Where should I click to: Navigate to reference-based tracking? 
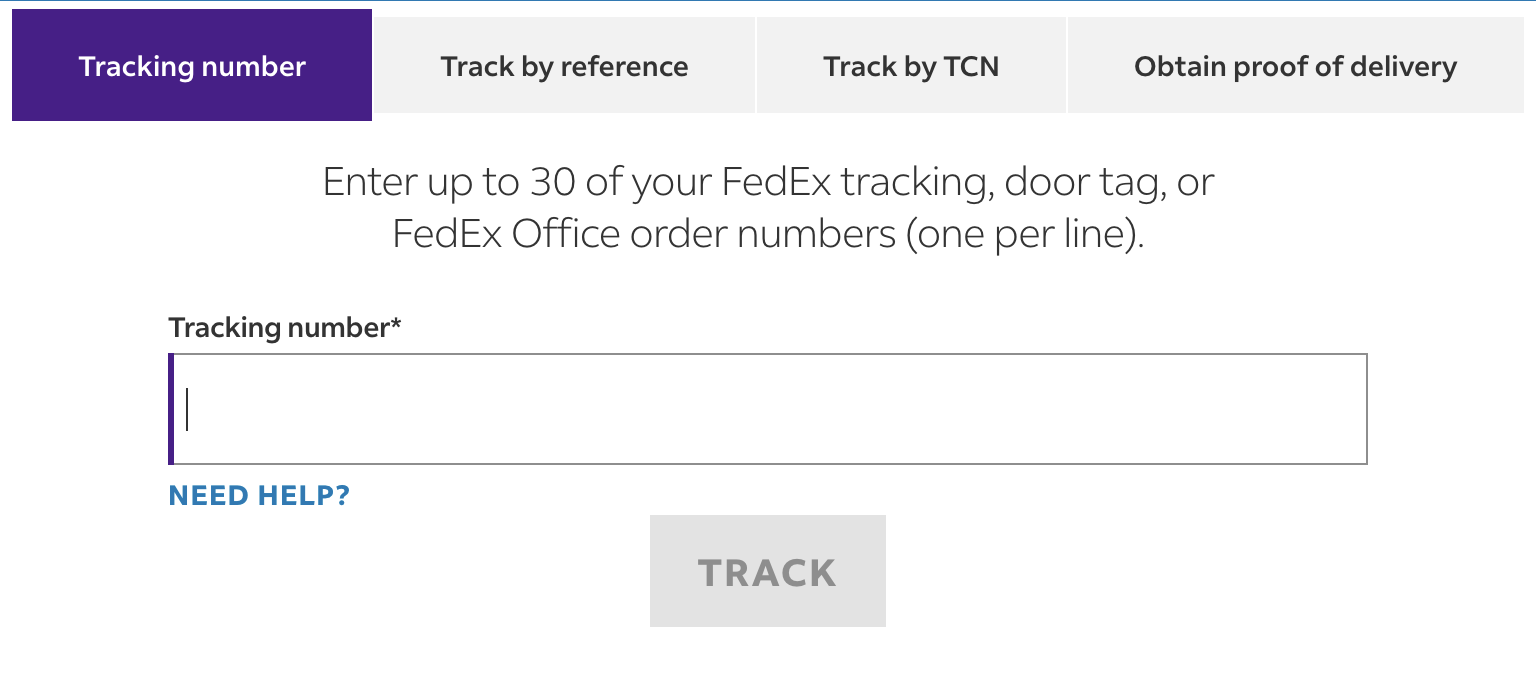[x=564, y=66]
